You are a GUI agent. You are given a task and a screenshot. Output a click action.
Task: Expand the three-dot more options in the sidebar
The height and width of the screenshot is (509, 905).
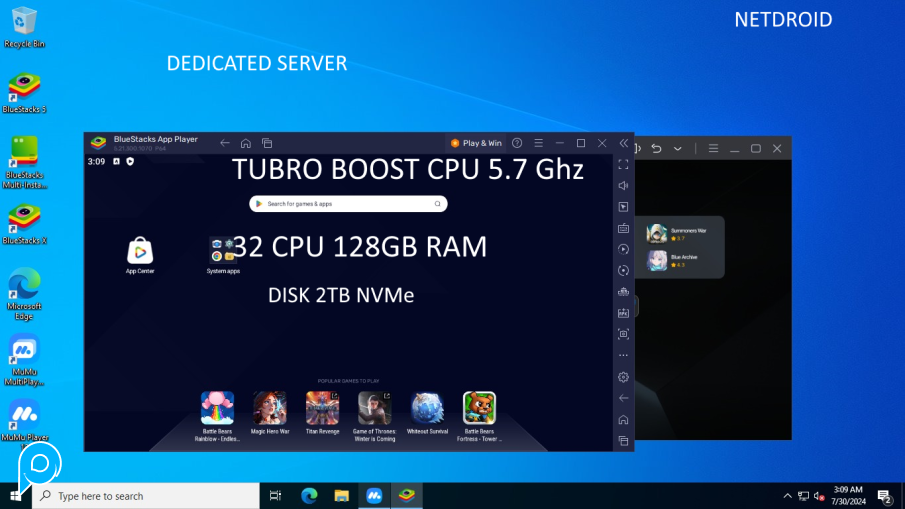point(623,355)
